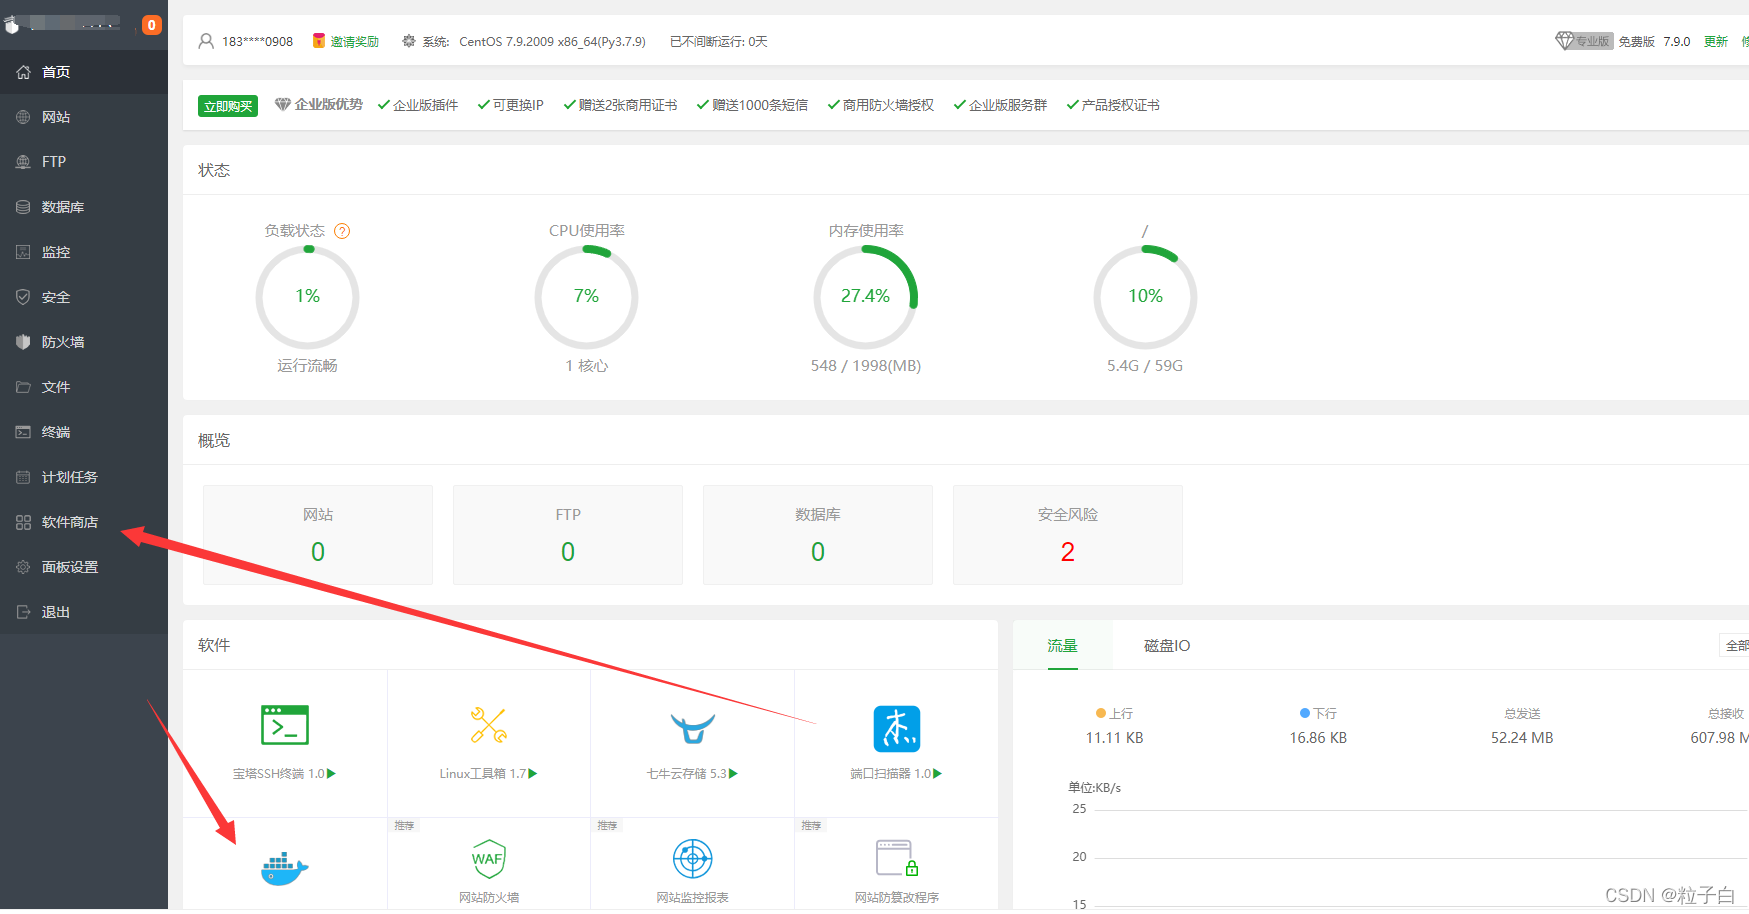Click the Linux工具箱 tools icon

489,726
